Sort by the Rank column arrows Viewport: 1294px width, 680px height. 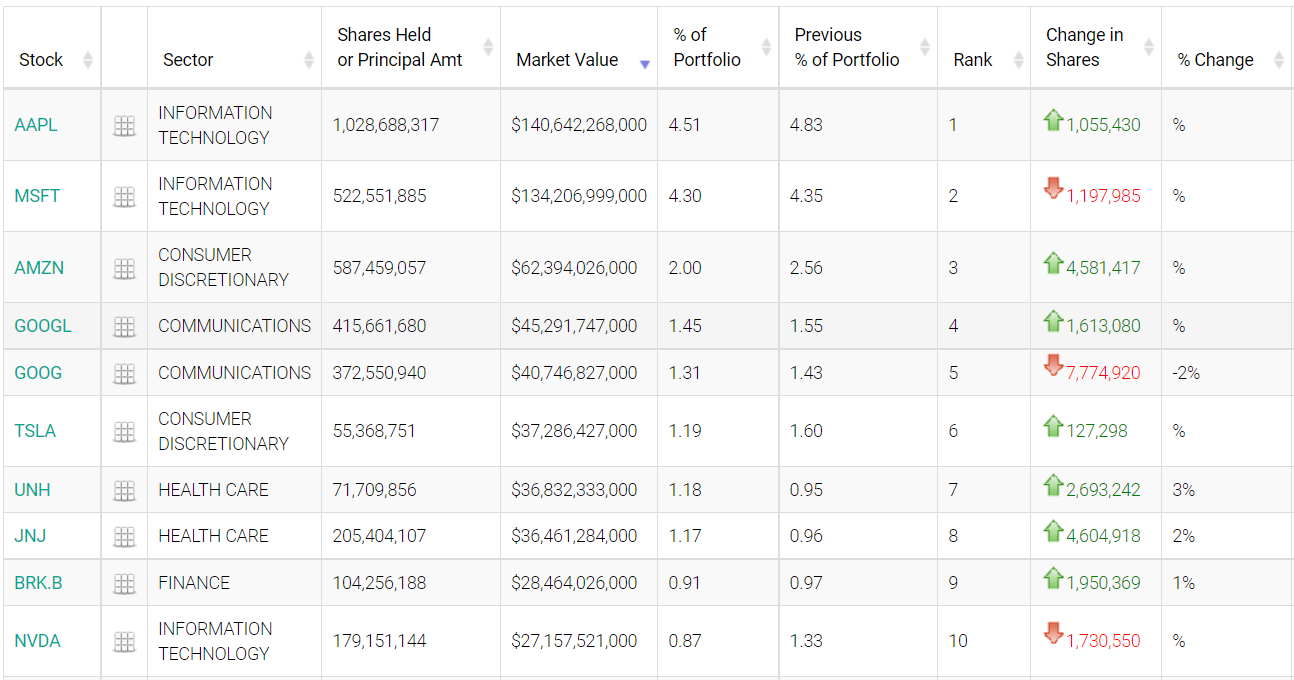pos(1018,60)
